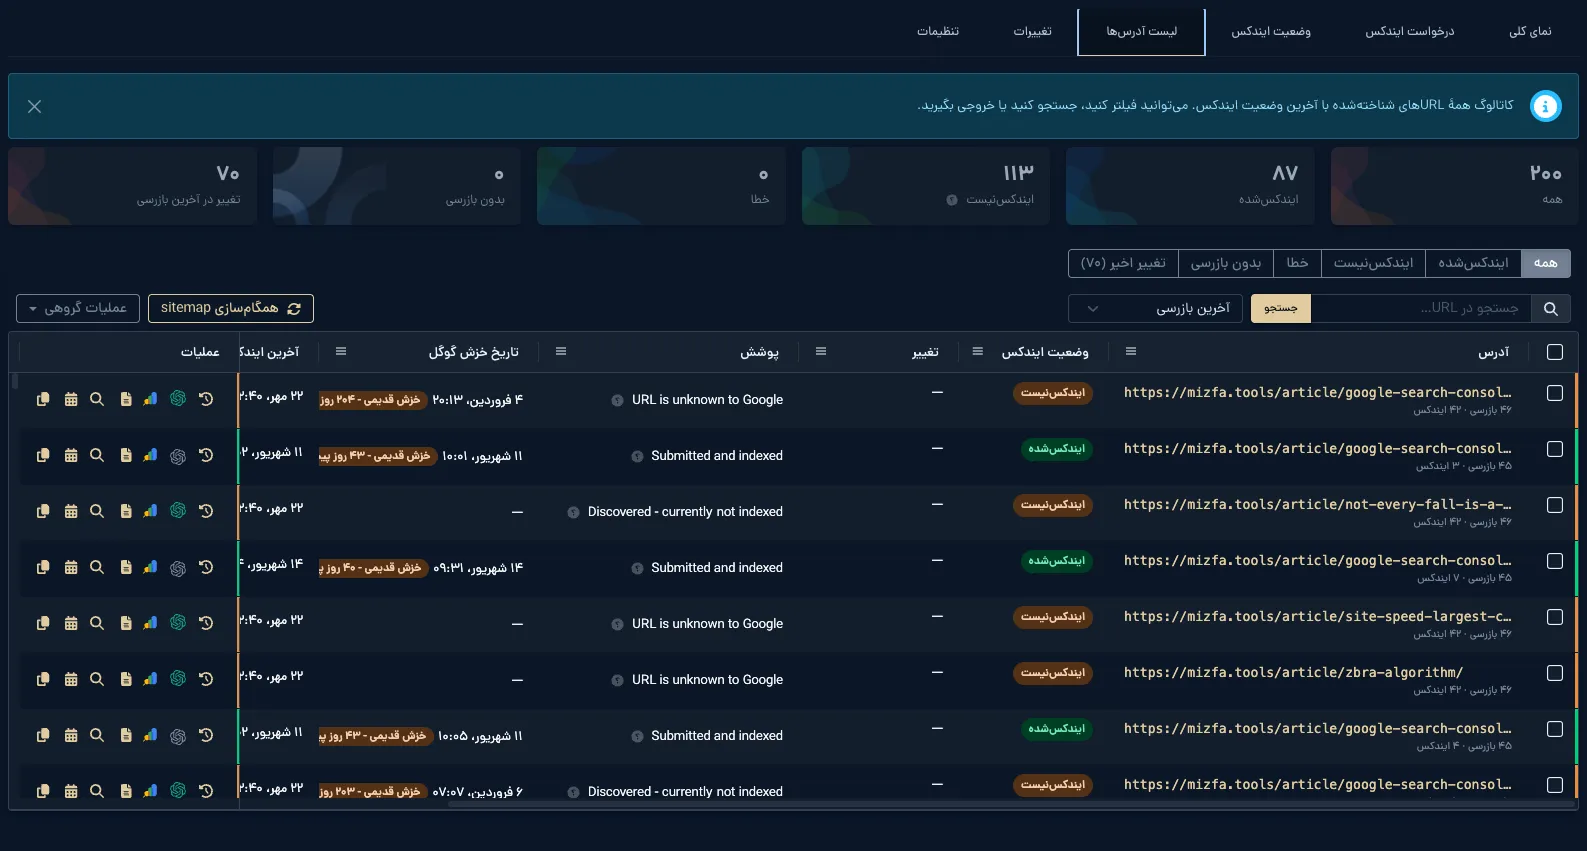The width and height of the screenshot is (1587, 851).
Task: Click magnifier action icon in site-speed-largest row
Action: (x=97, y=623)
